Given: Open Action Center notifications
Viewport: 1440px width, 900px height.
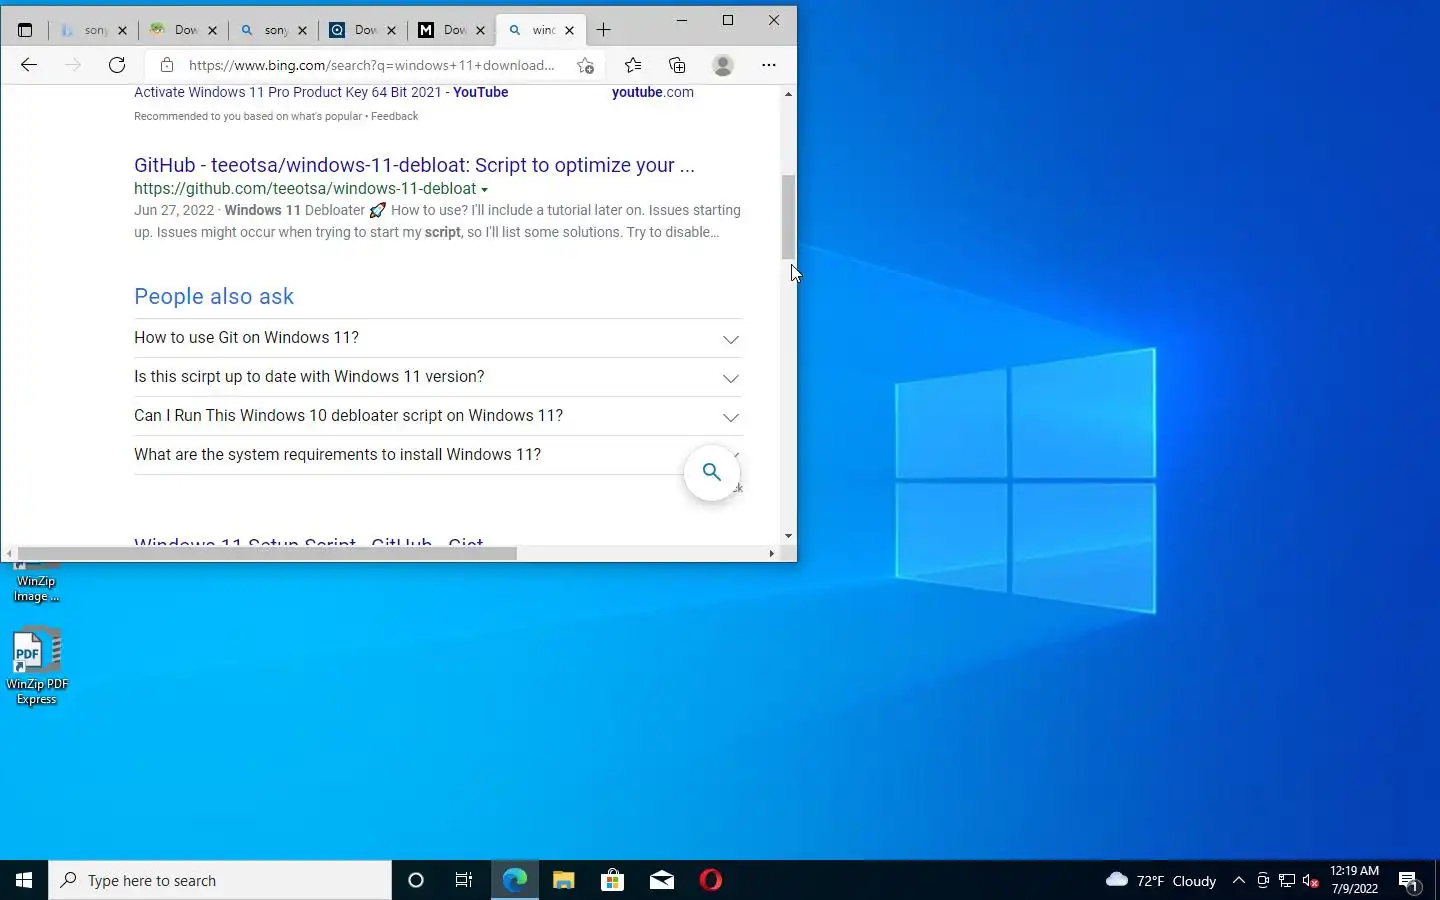Looking at the screenshot, I should (x=1409, y=881).
